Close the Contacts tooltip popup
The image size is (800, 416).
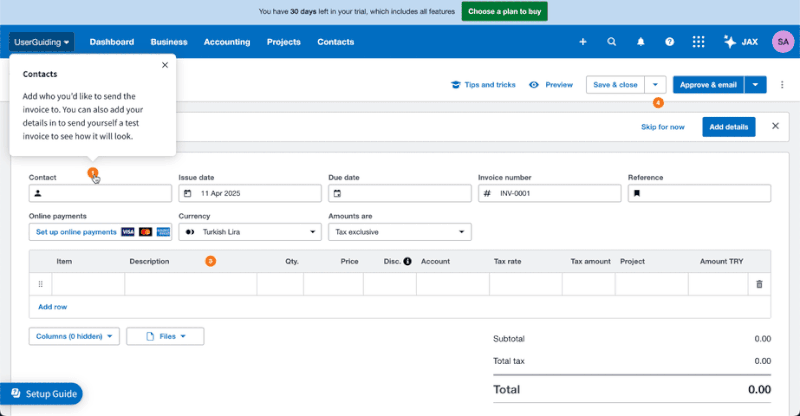(x=165, y=65)
